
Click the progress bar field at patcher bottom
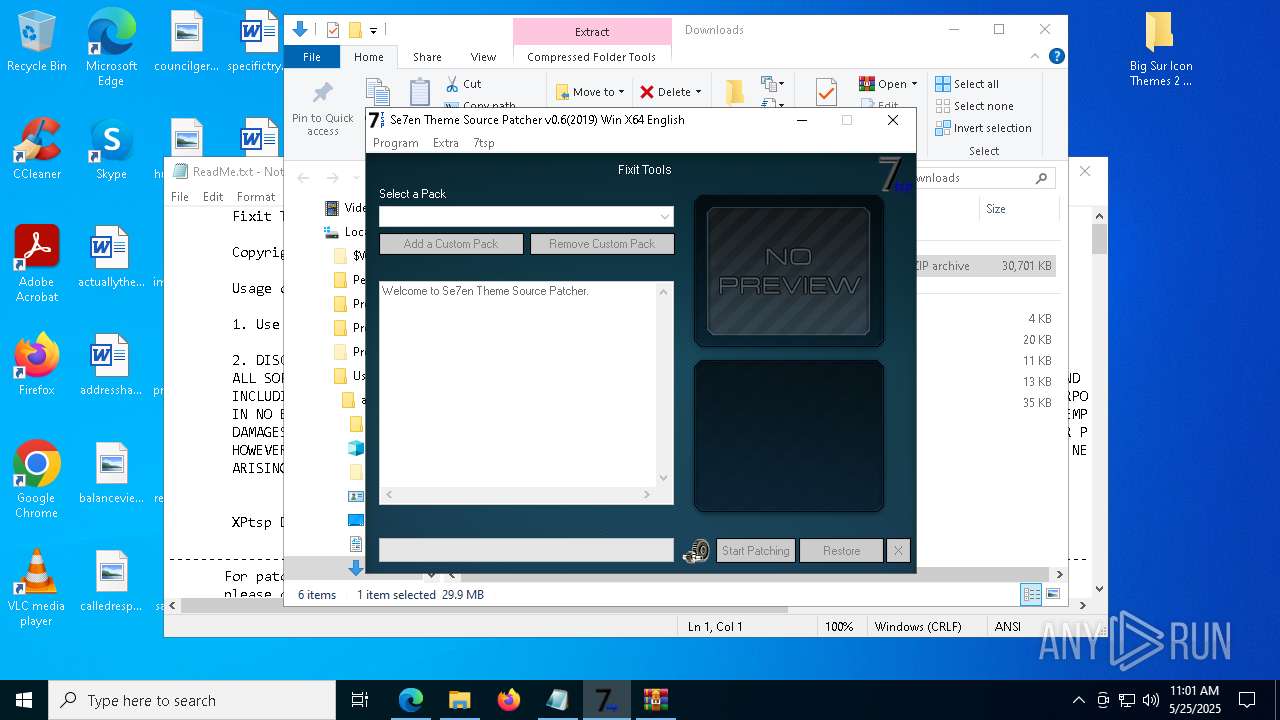(526, 550)
